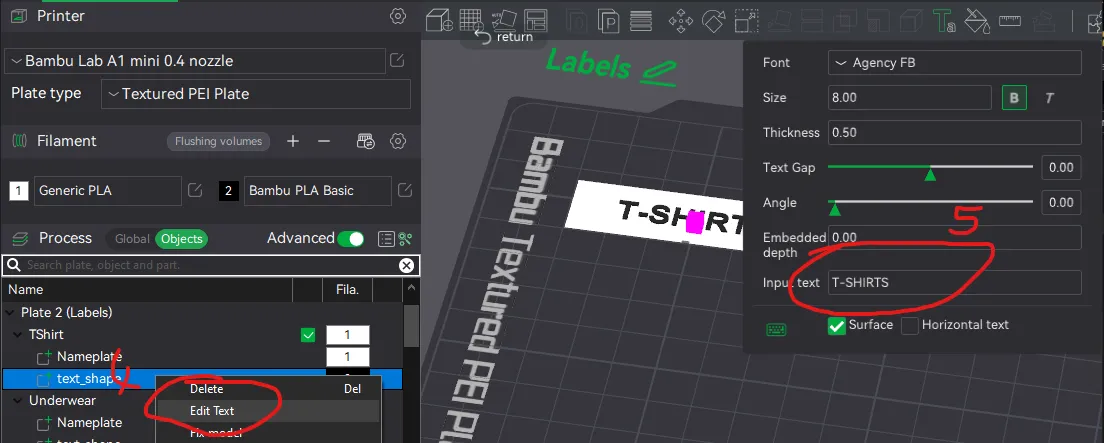Toggle the Advanced switch

tap(351, 239)
